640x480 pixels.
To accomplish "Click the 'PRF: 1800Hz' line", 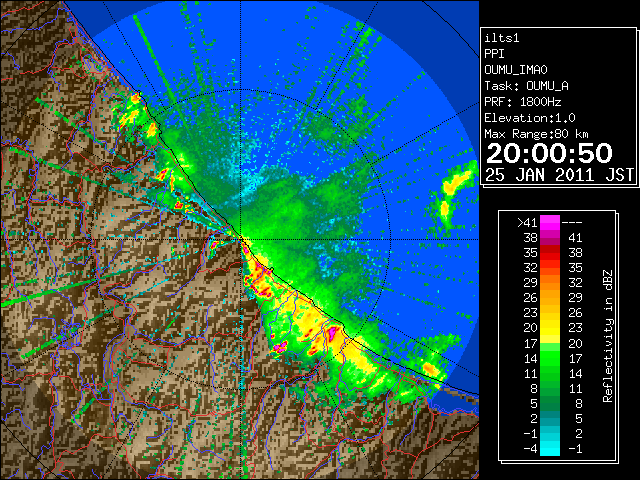I will [523, 102].
